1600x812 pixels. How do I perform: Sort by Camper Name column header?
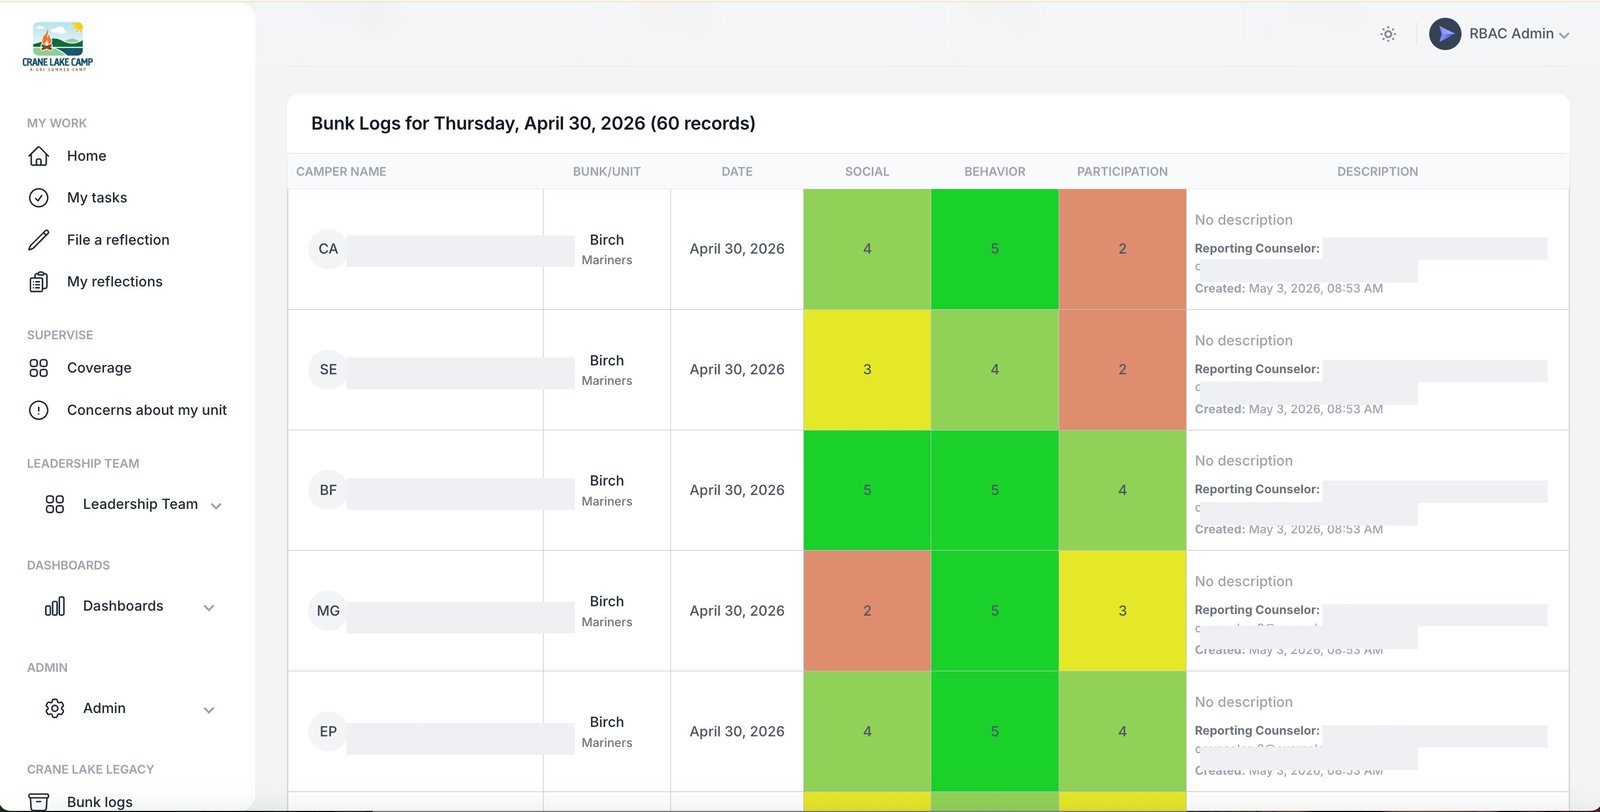[341, 172]
